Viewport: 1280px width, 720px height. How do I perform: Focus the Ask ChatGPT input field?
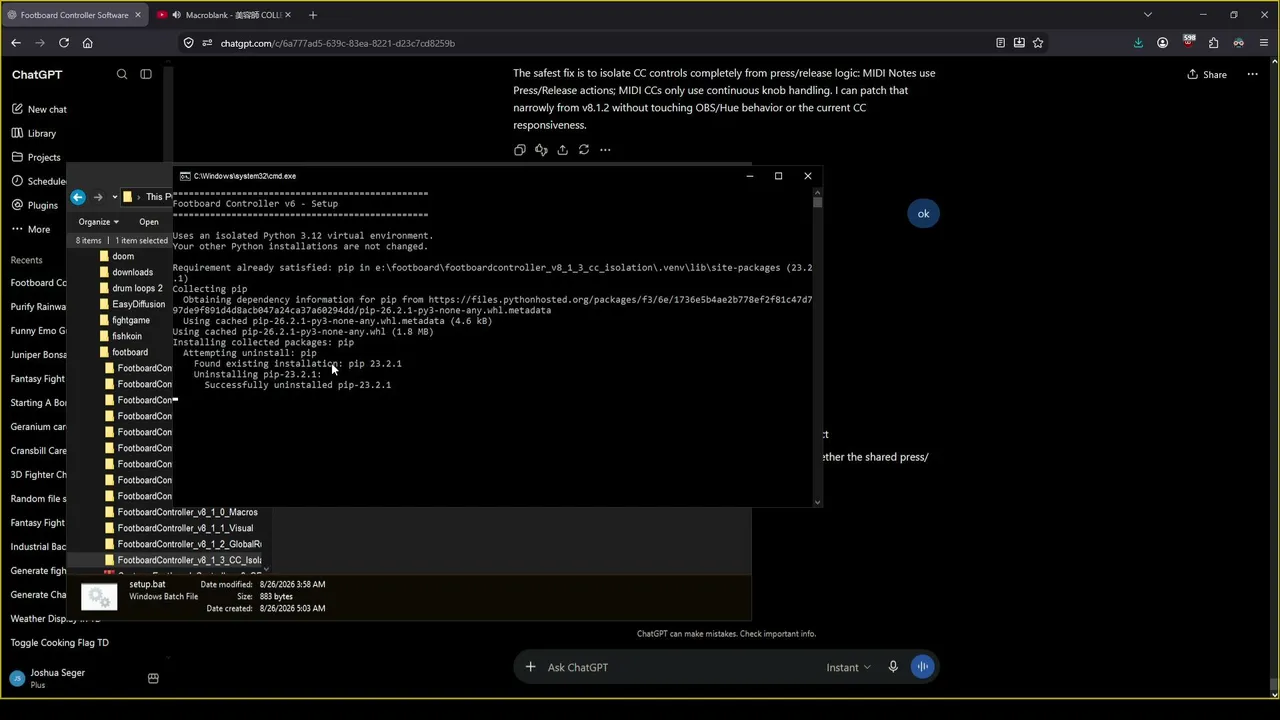tap(680, 667)
